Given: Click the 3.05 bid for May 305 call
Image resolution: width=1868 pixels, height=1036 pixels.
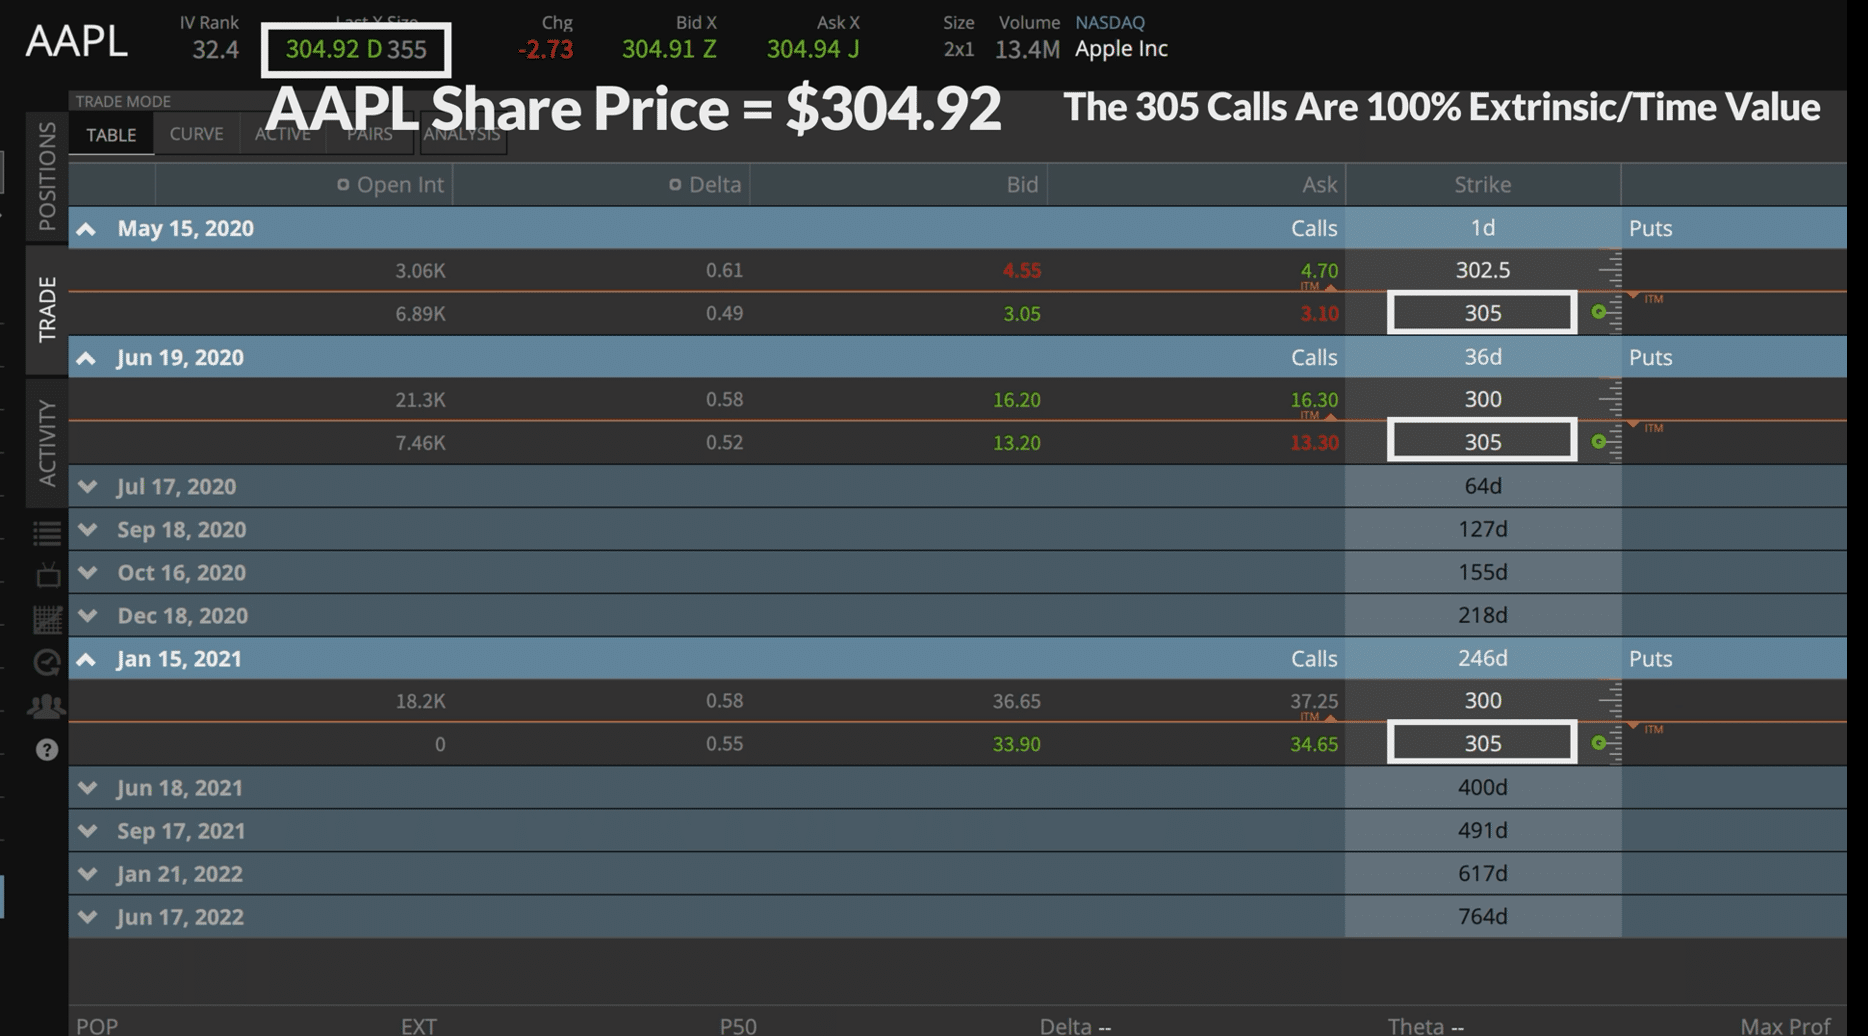Looking at the screenshot, I should pyautogui.click(x=1021, y=314).
